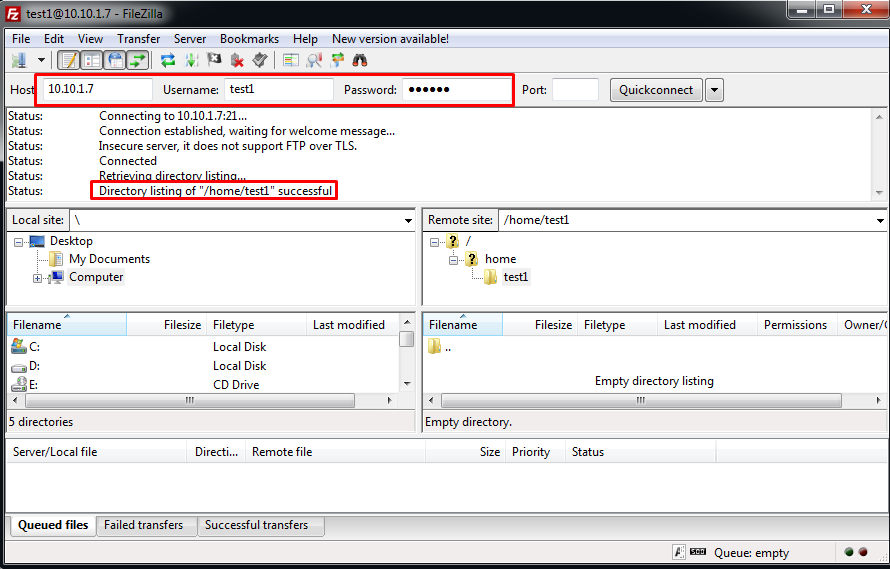The height and width of the screenshot is (569, 890).
Task: Toggle directory comparison
Action: (314, 60)
